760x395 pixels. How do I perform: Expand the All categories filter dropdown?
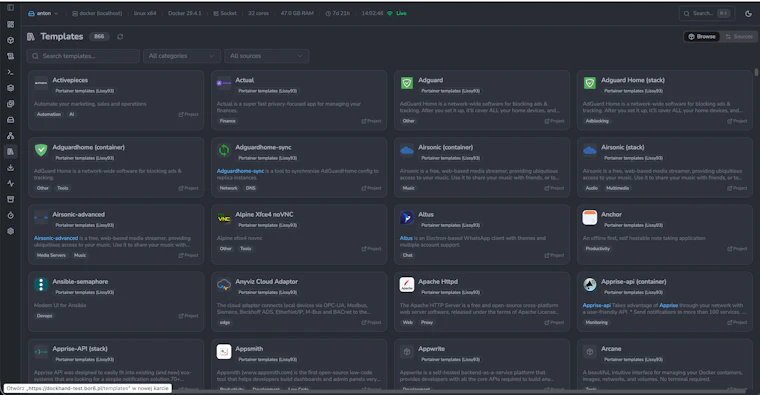coord(182,56)
